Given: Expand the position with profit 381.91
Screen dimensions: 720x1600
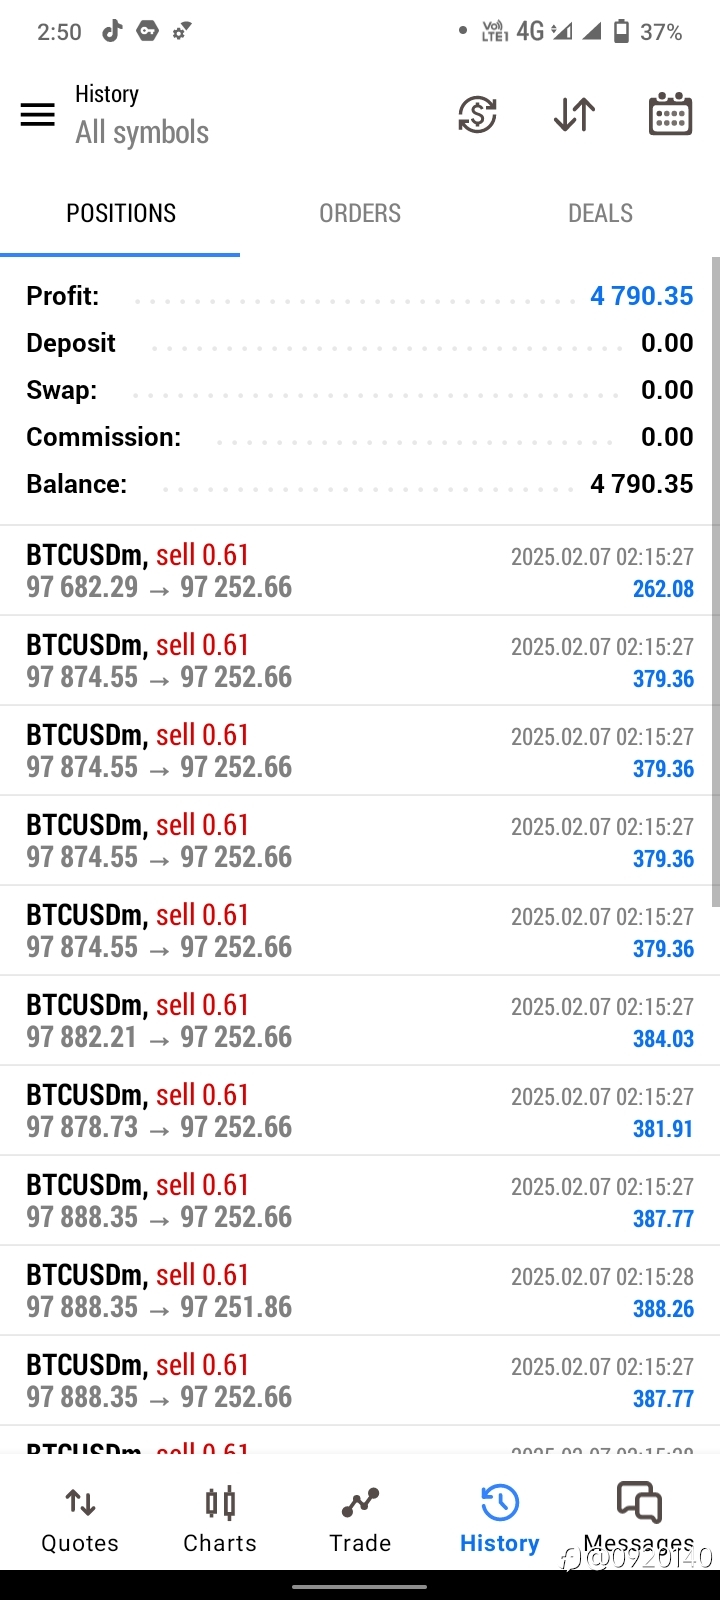Looking at the screenshot, I should pyautogui.click(x=360, y=1111).
